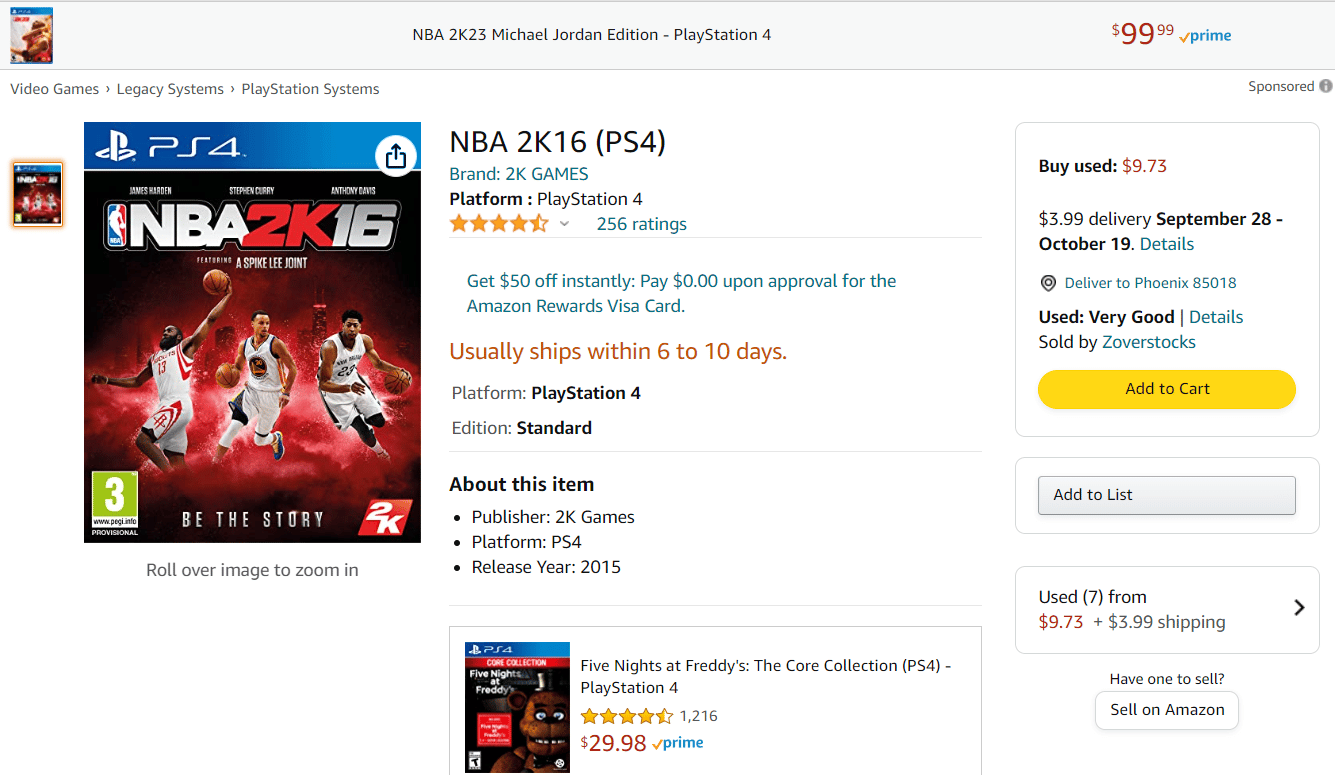This screenshot has height=775, width=1335.
Task: Open the ratings breakdown dropdown arrow
Action: pyautogui.click(x=565, y=223)
